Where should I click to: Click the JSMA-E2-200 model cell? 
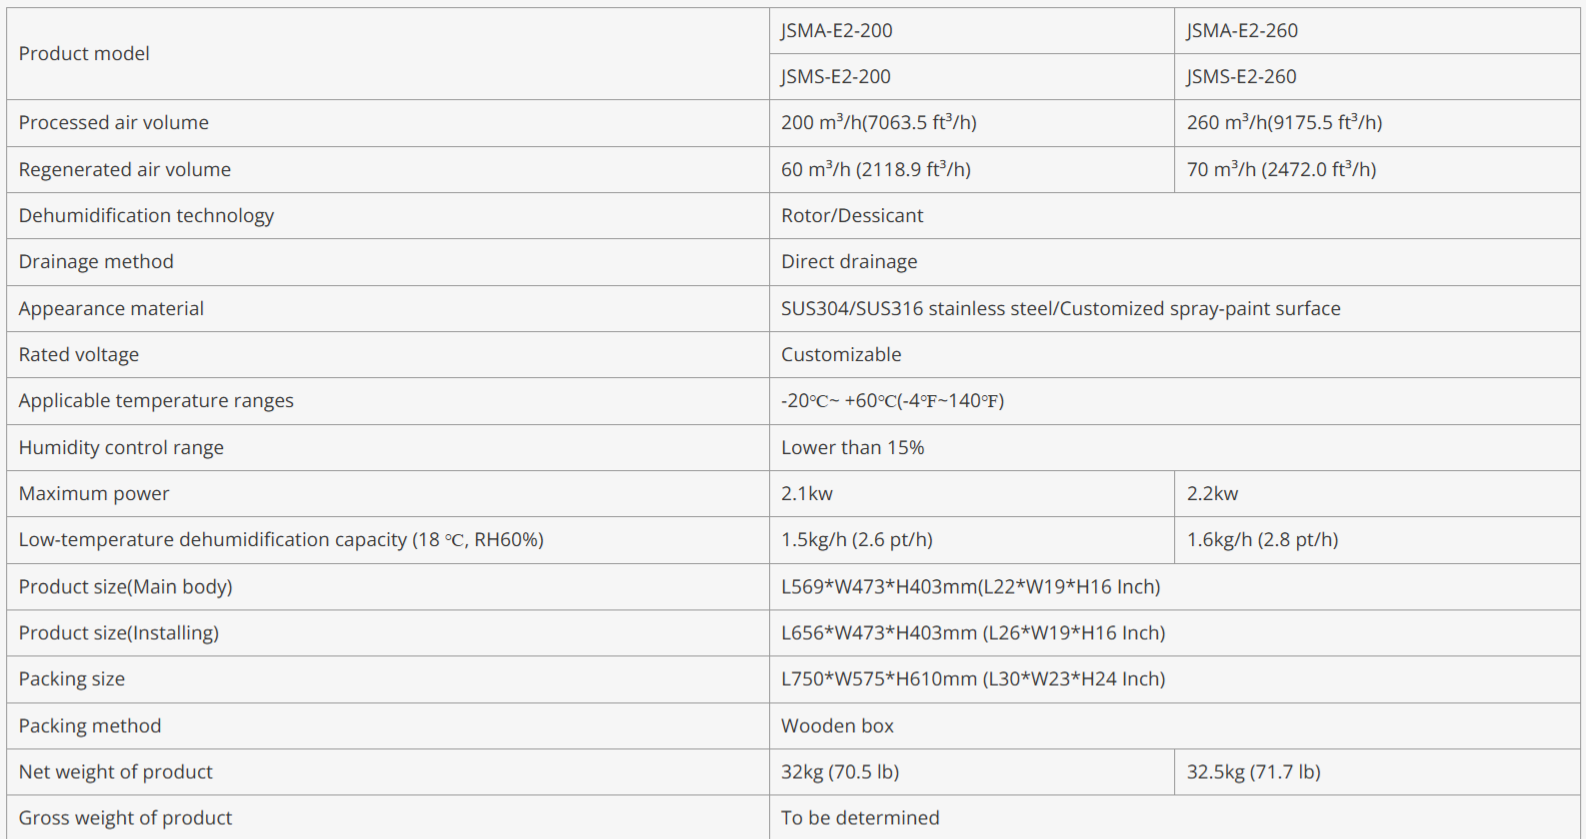click(837, 31)
